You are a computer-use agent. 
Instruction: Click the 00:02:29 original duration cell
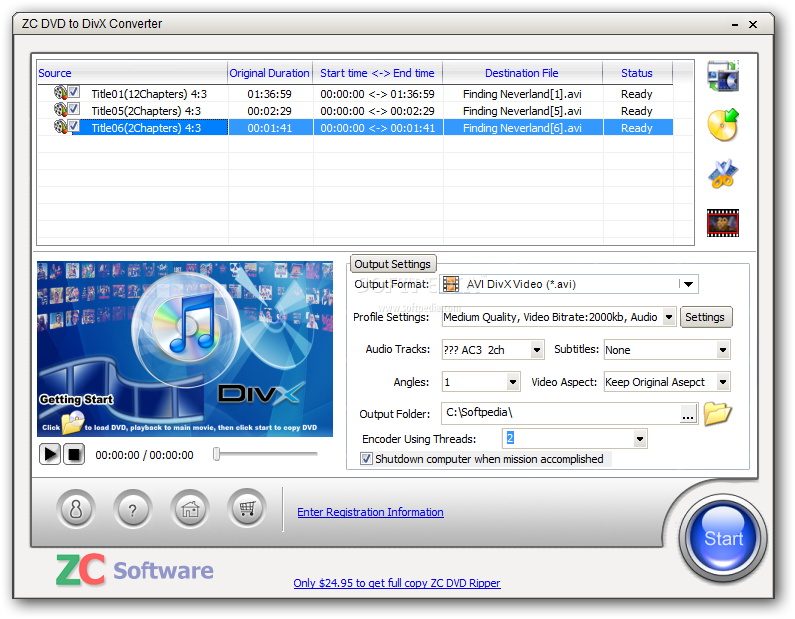(270, 111)
